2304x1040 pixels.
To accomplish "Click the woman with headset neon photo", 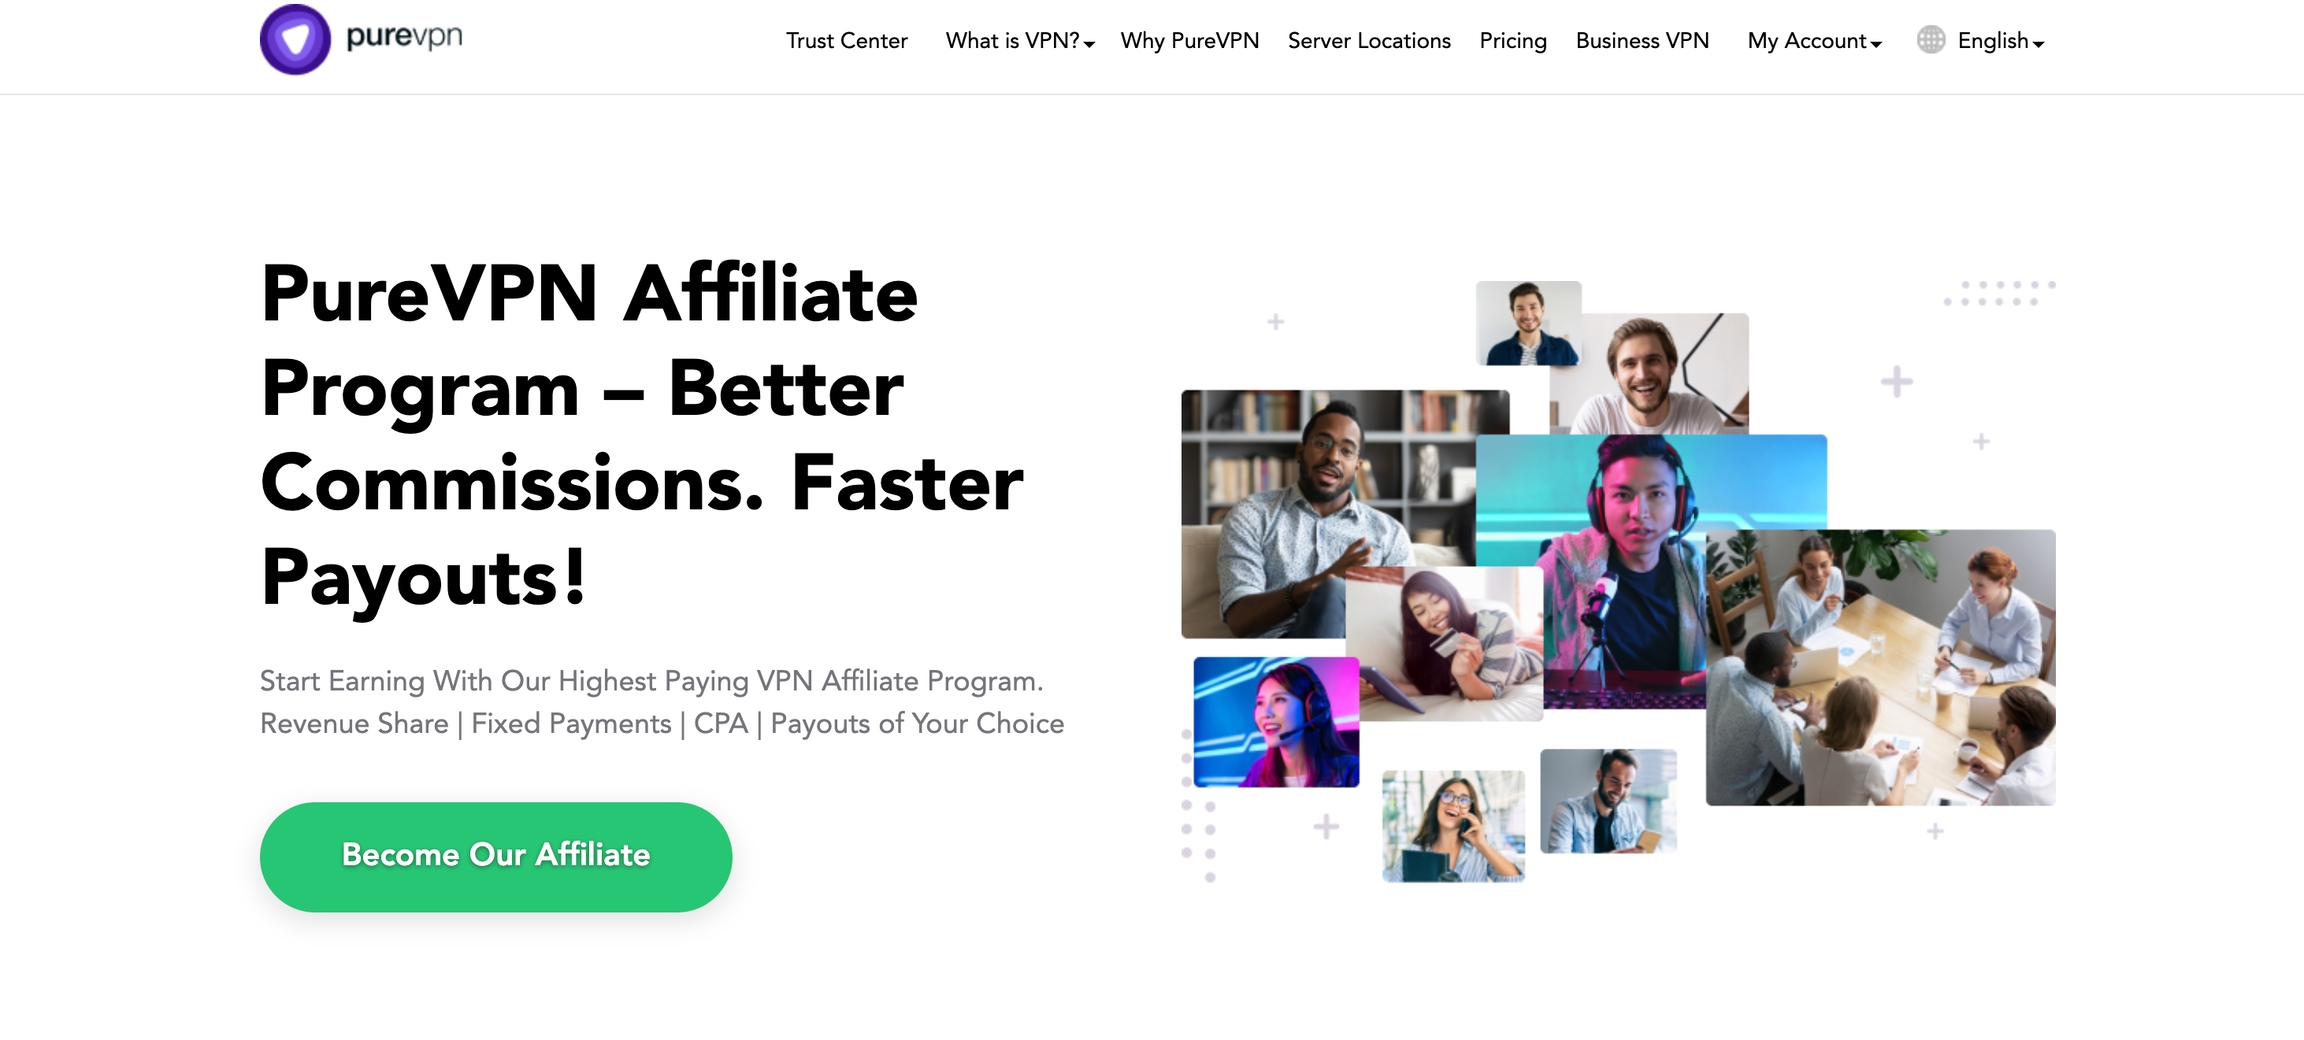I will [x=1276, y=722].
